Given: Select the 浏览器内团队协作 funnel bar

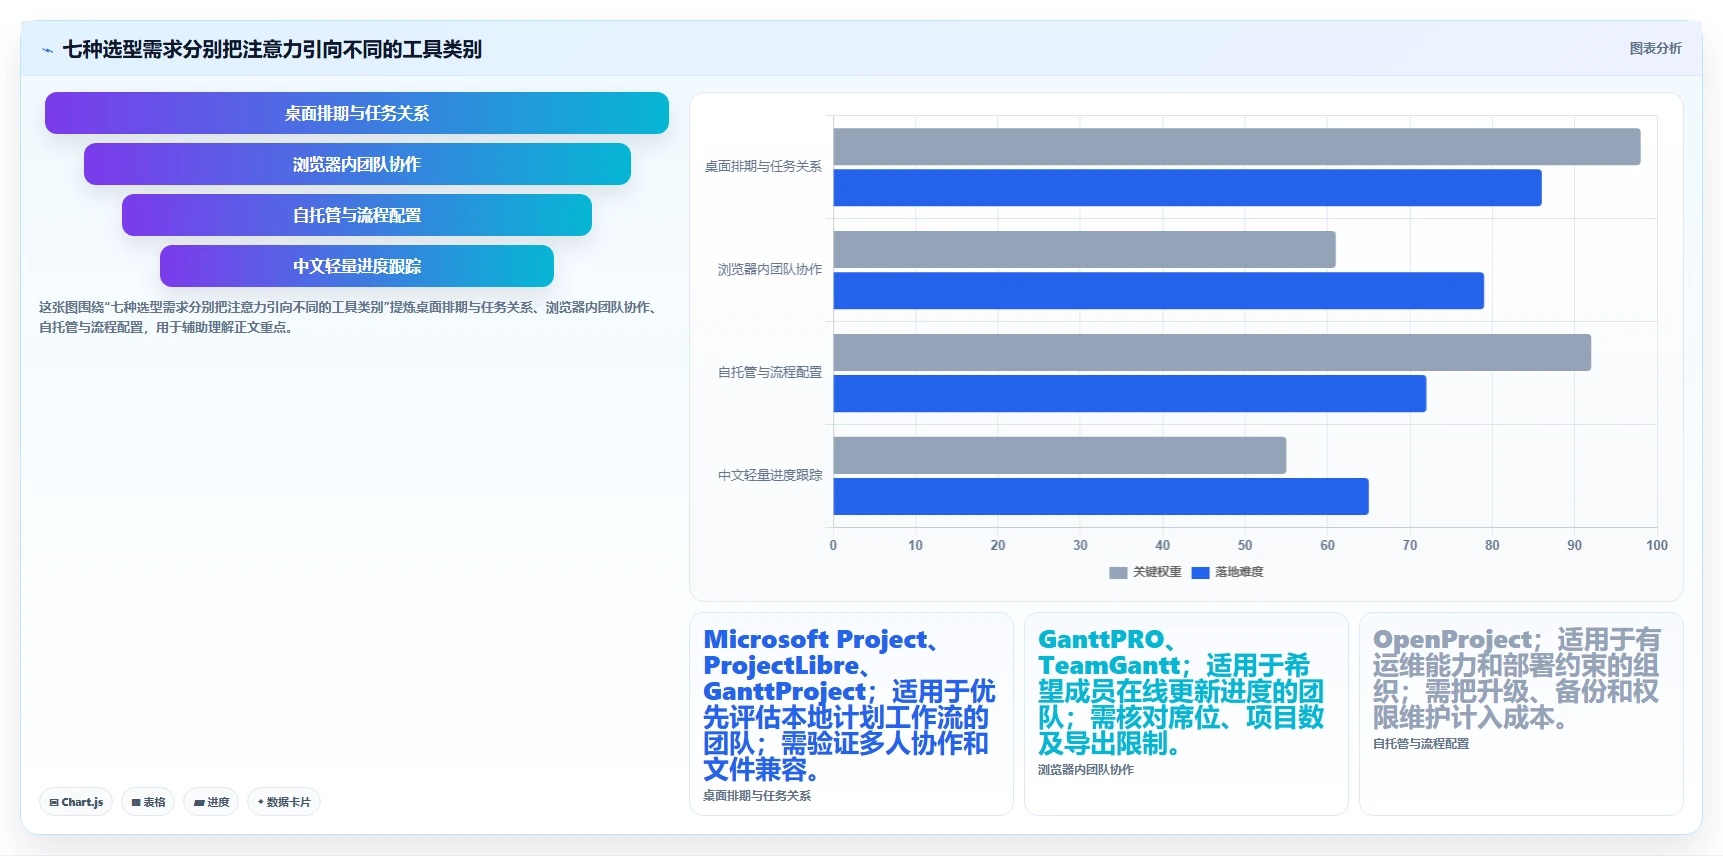Looking at the screenshot, I should click(x=357, y=164).
